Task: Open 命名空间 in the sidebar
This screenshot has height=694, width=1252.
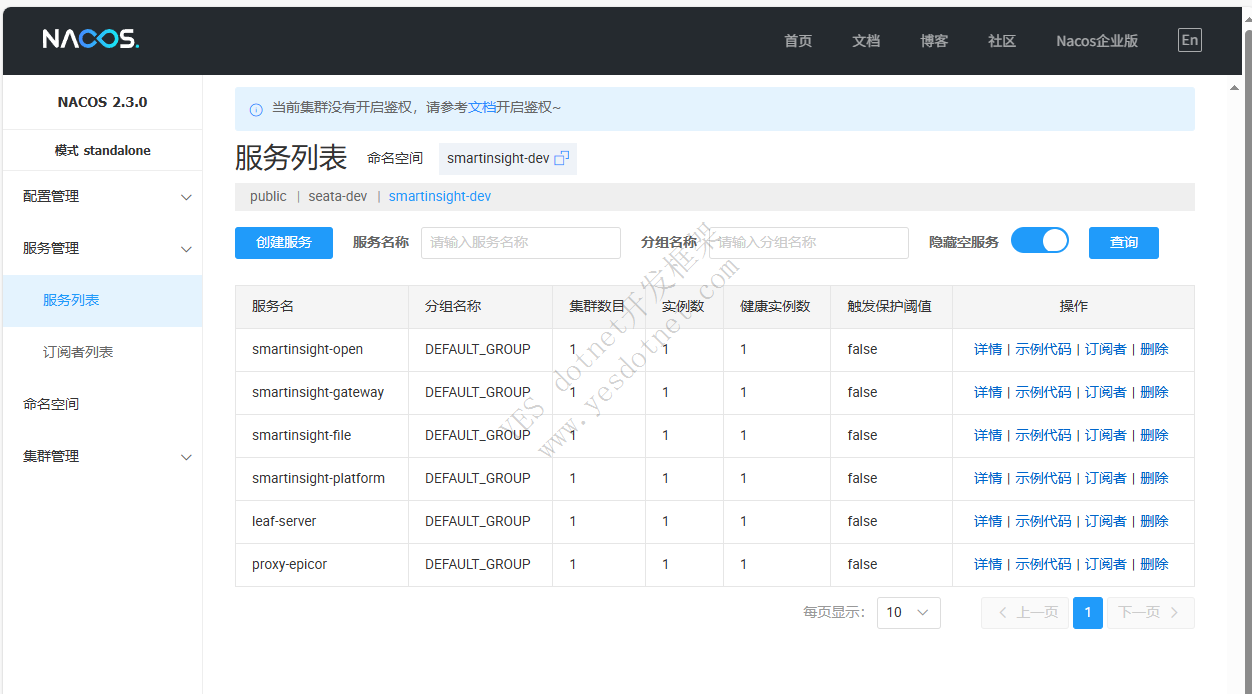Action: (x=102, y=404)
